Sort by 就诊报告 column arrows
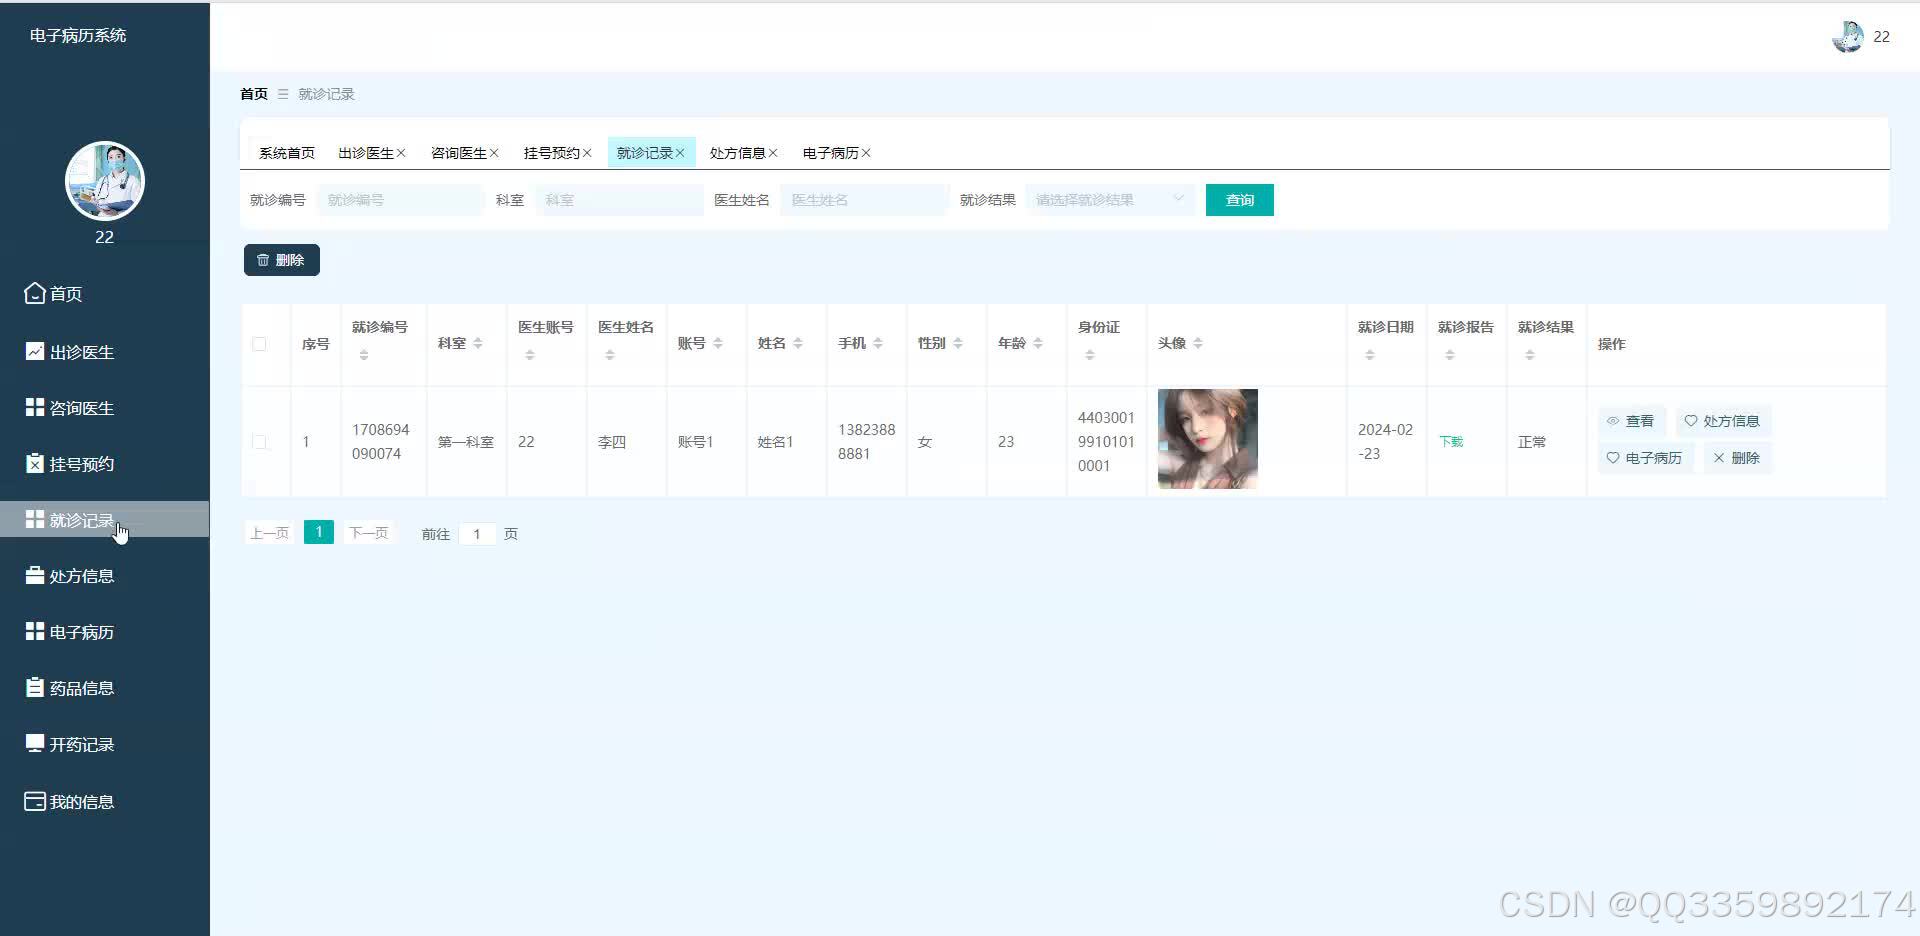1920x936 pixels. [1450, 355]
